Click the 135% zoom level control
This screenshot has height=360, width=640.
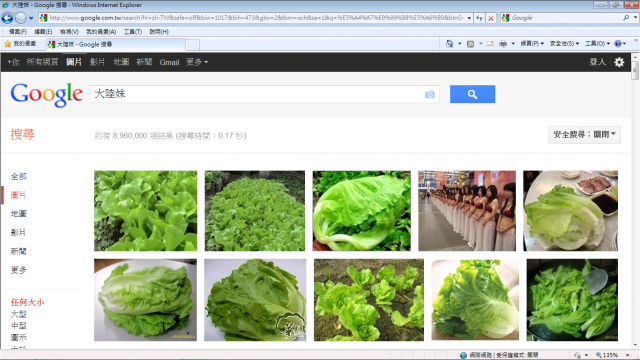pyautogui.click(x=613, y=355)
